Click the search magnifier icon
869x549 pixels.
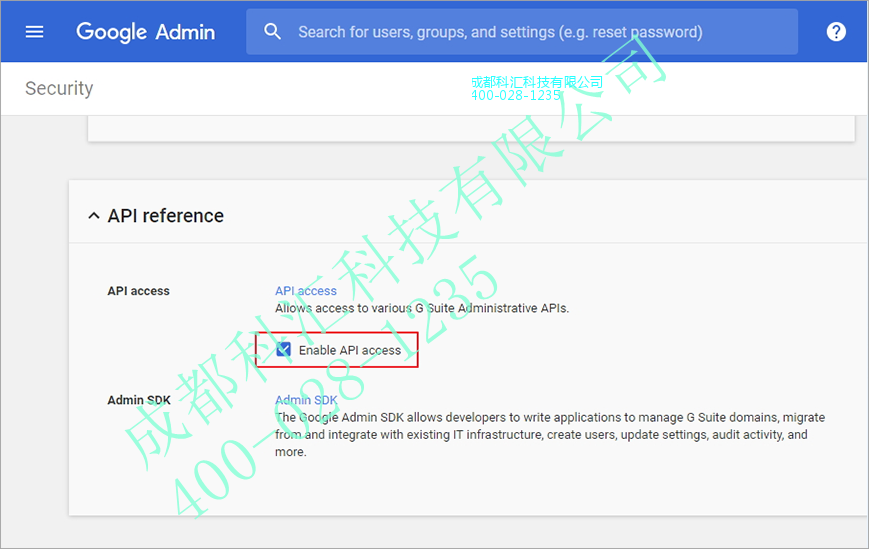coord(272,32)
